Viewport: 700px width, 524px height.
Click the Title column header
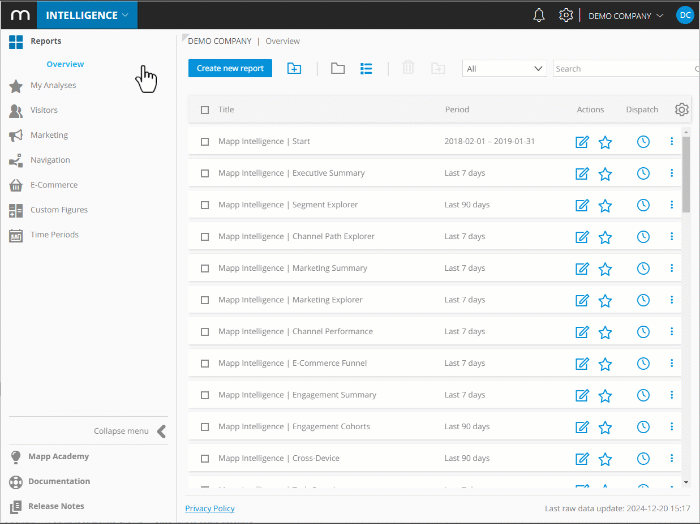226,109
